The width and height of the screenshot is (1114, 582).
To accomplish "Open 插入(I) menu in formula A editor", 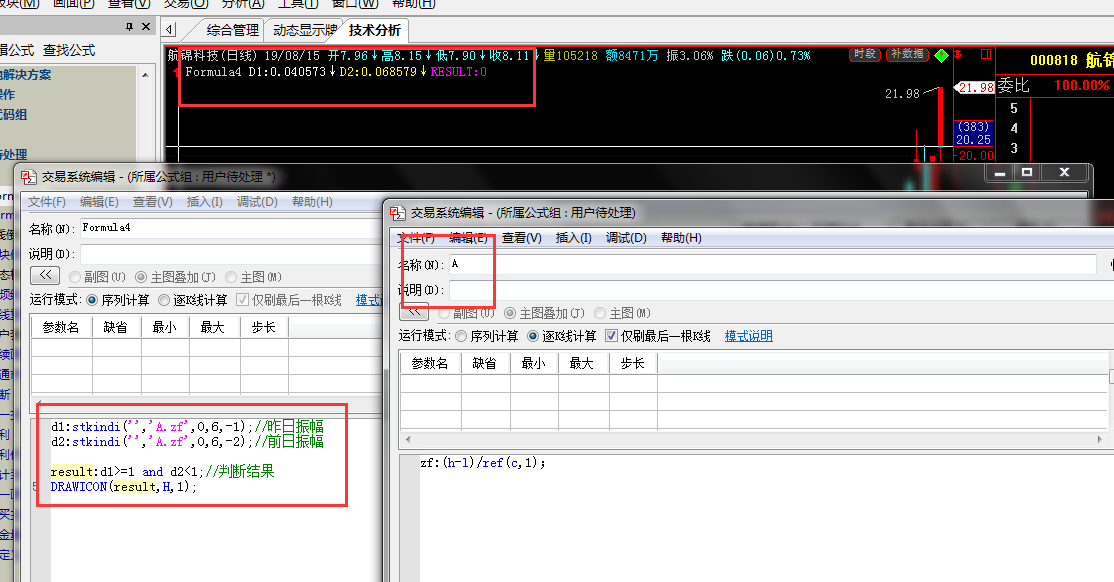I will [573, 238].
